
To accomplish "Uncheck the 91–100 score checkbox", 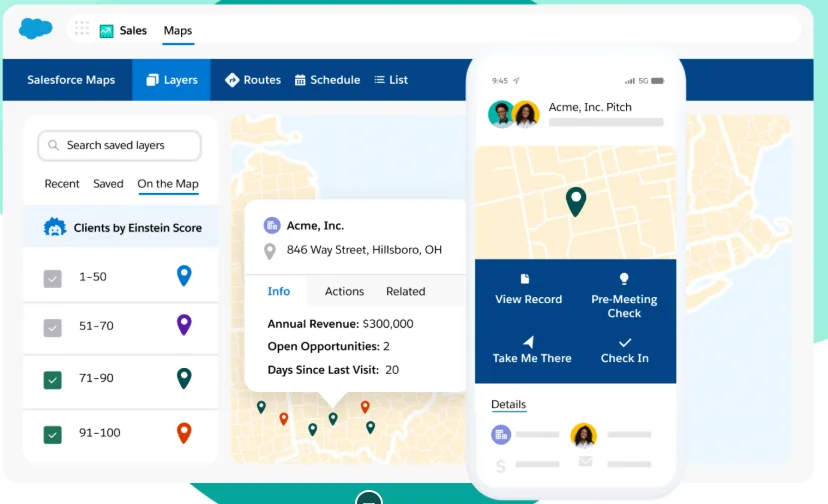I will point(52,435).
